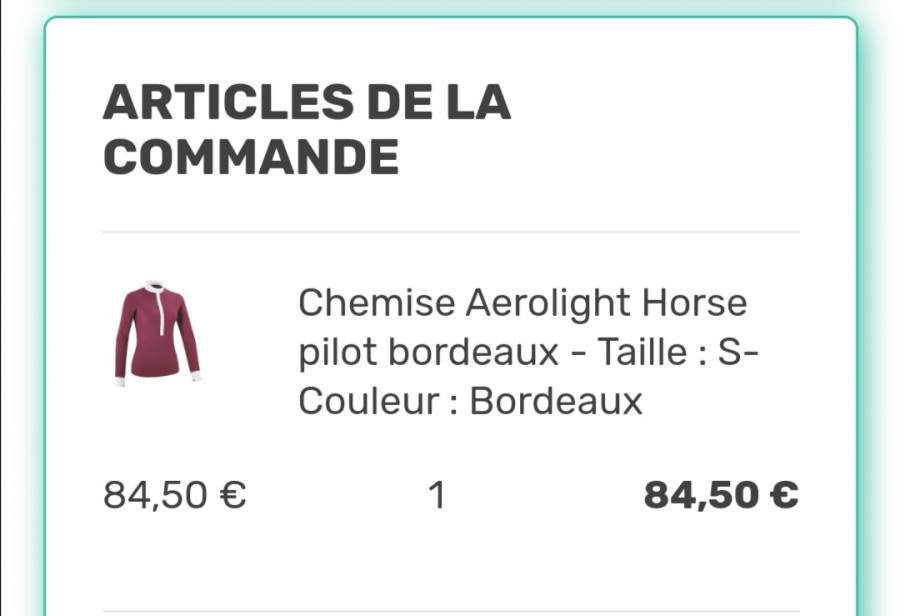This screenshot has height=616, width=900.
Task: Click the quantity value 1
Action: pos(436,495)
